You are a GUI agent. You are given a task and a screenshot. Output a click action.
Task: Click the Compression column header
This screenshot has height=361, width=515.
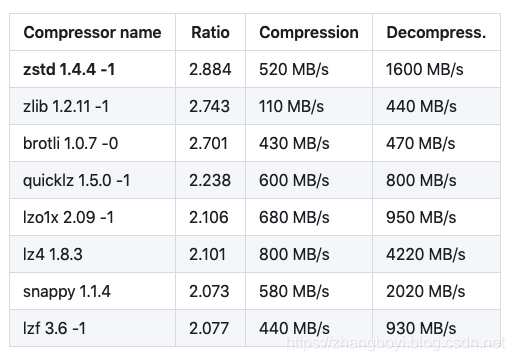309,32
